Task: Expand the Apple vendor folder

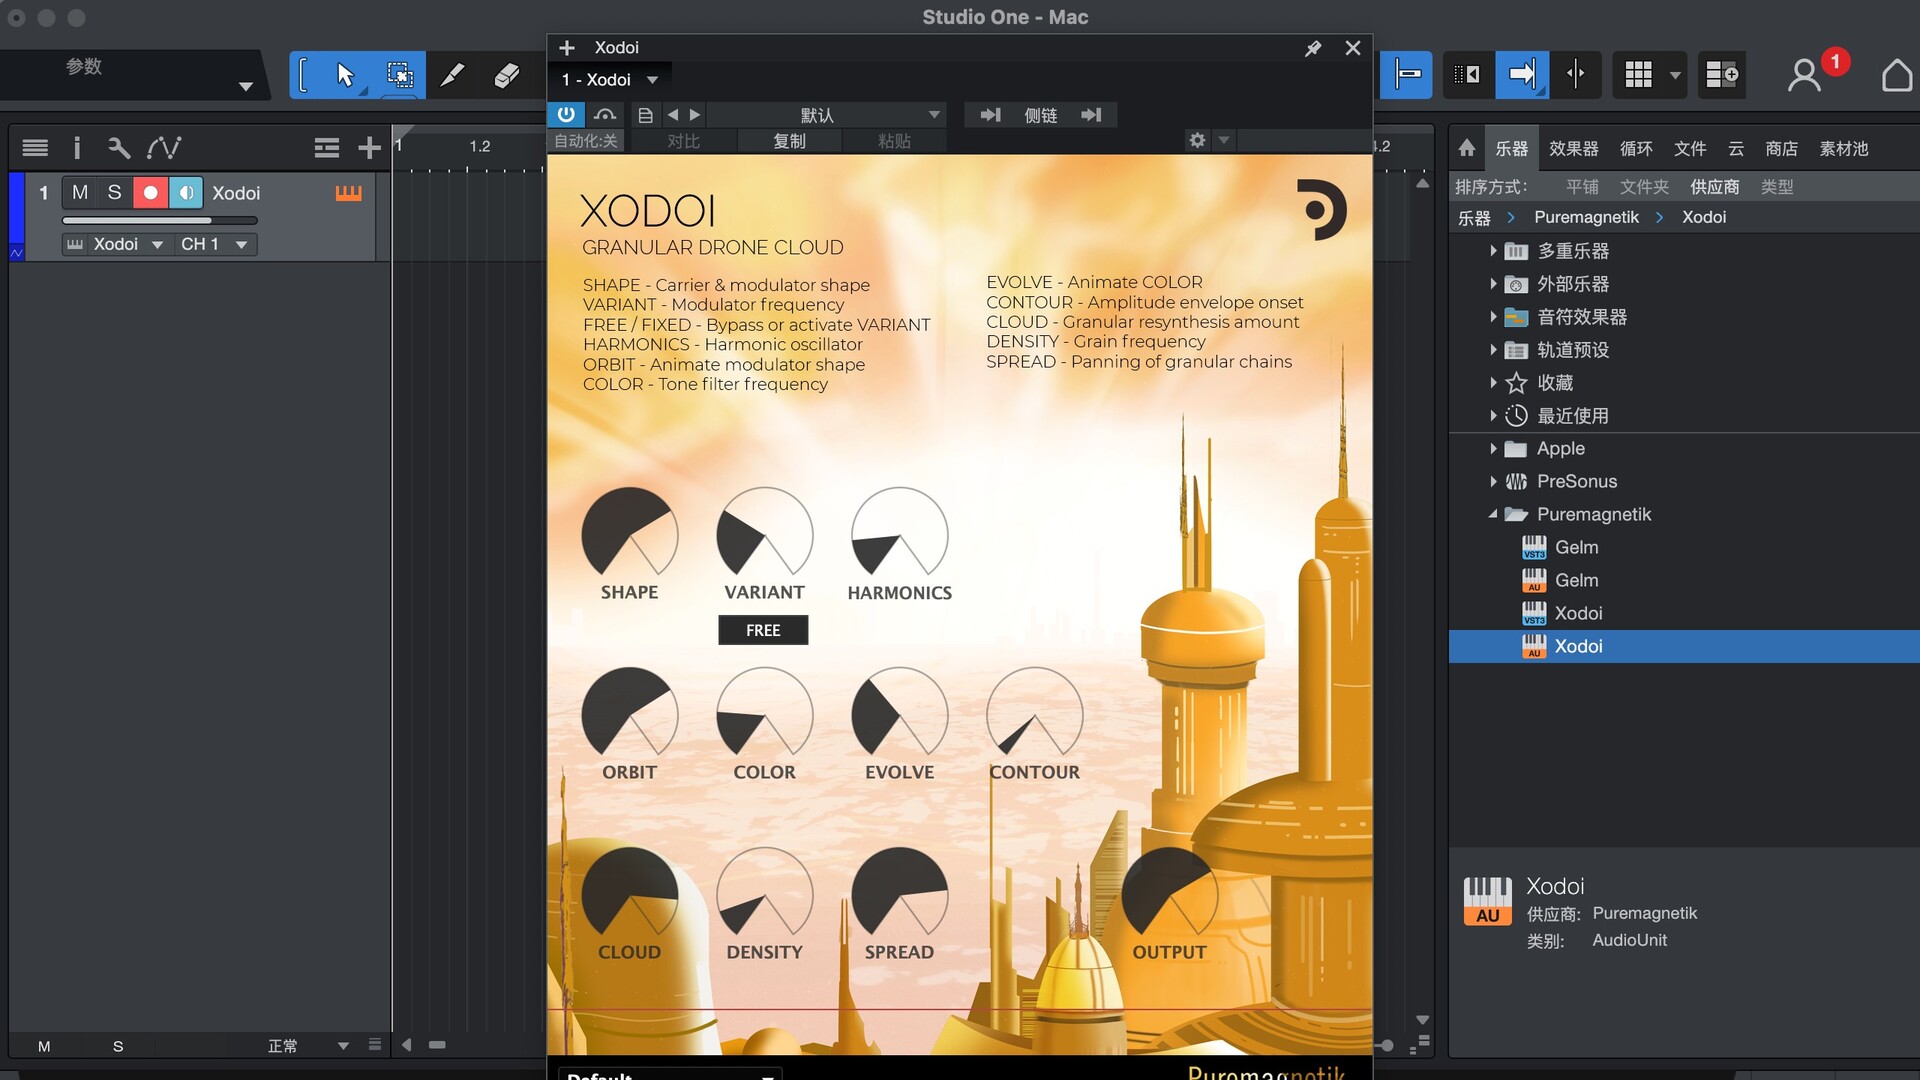Action: 1493,449
